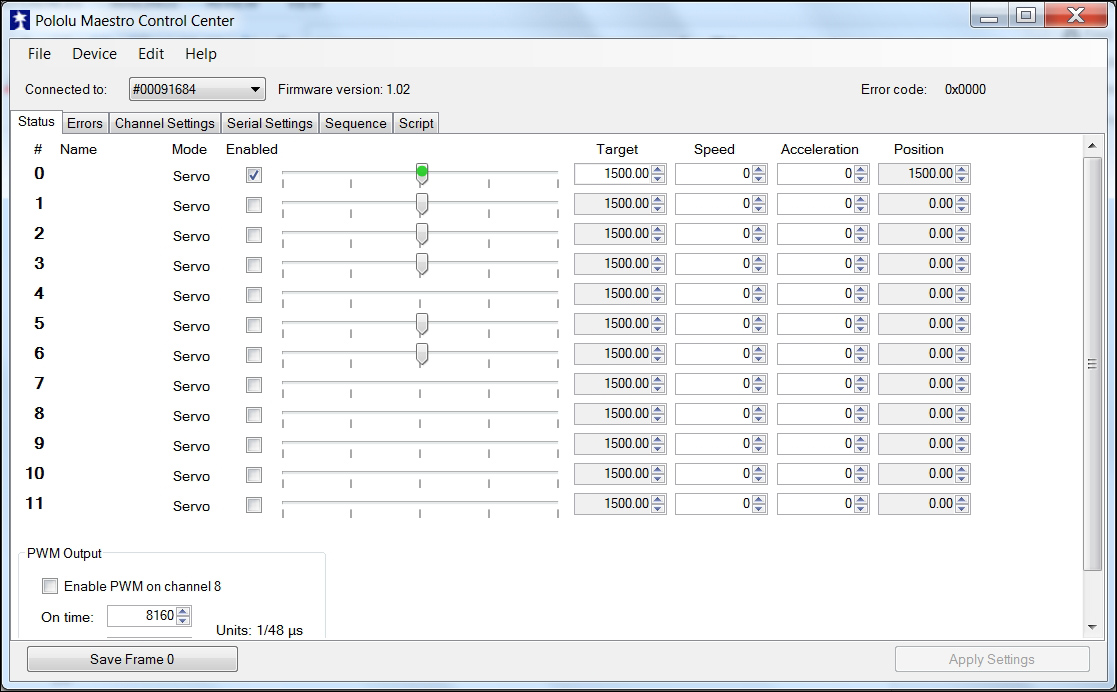Click the channel 3 slider handle

pyautogui.click(x=422, y=264)
